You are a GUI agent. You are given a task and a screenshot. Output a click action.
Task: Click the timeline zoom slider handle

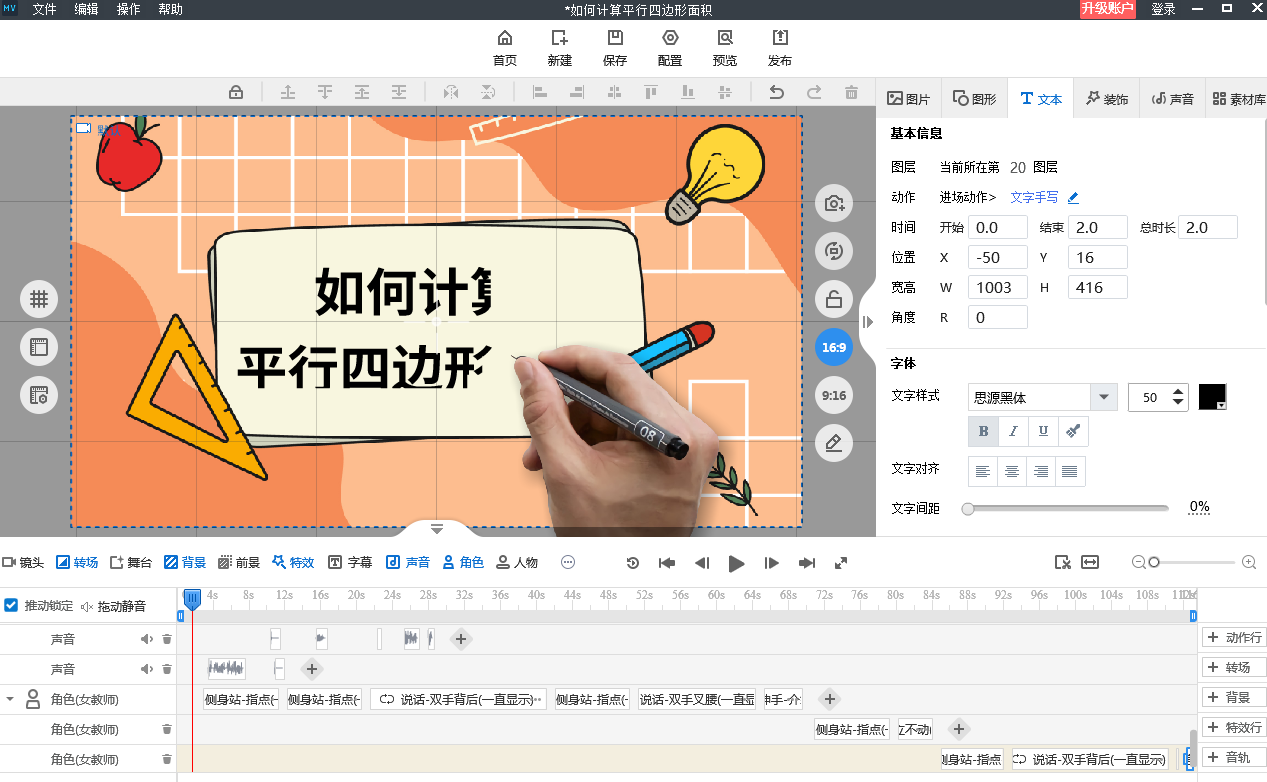click(x=1154, y=563)
